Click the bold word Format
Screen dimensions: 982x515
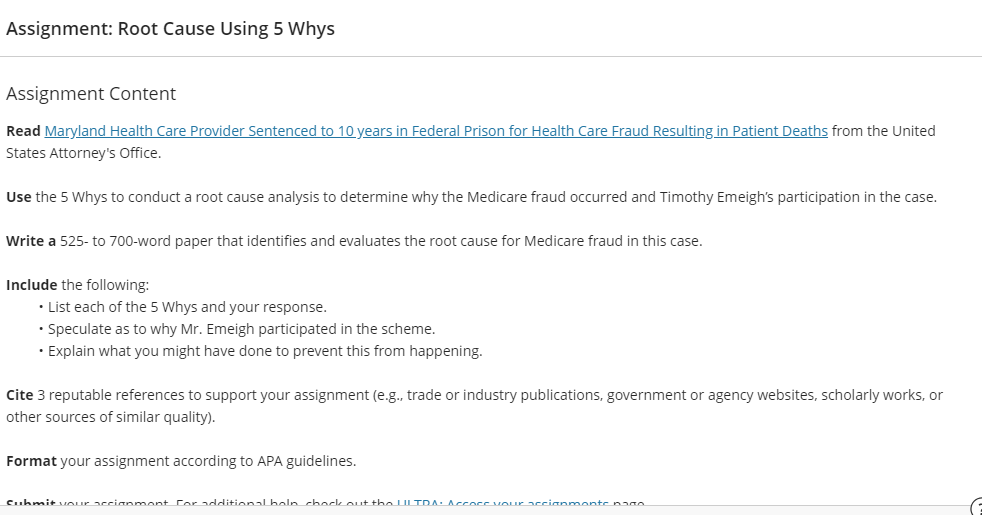click(x=31, y=461)
